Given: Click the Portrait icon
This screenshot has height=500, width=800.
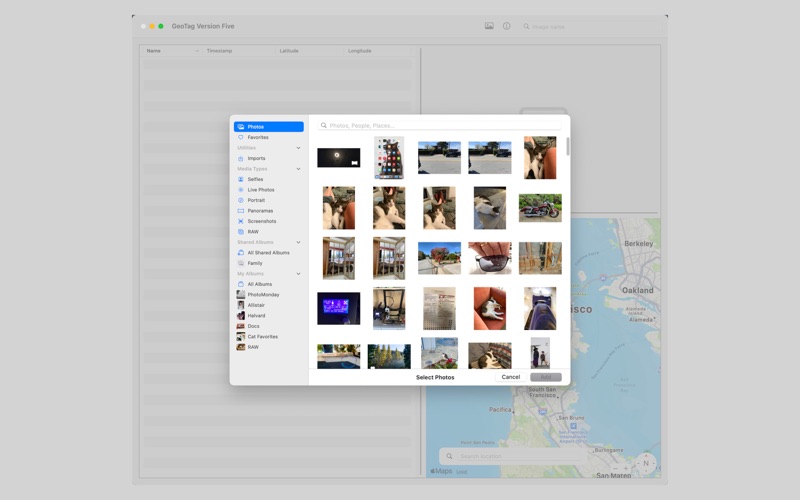Looking at the screenshot, I should 241,200.
